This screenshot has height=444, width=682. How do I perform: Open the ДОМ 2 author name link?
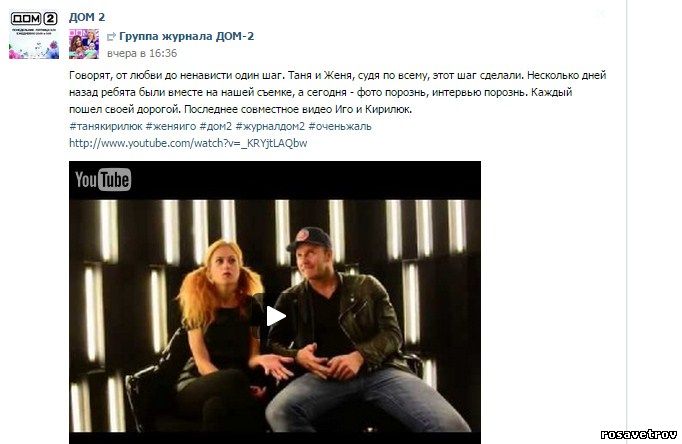(87, 17)
